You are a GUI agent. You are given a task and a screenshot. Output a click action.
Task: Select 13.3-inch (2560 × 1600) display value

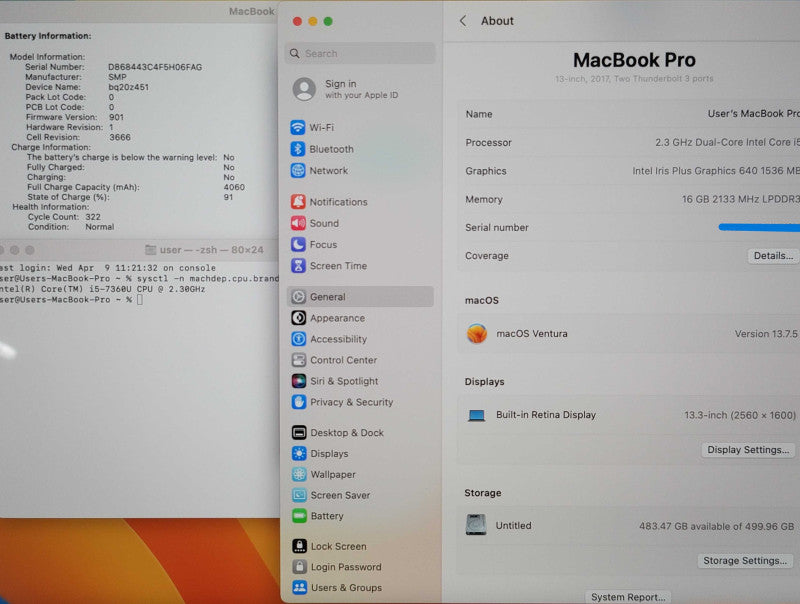click(740, 415)
